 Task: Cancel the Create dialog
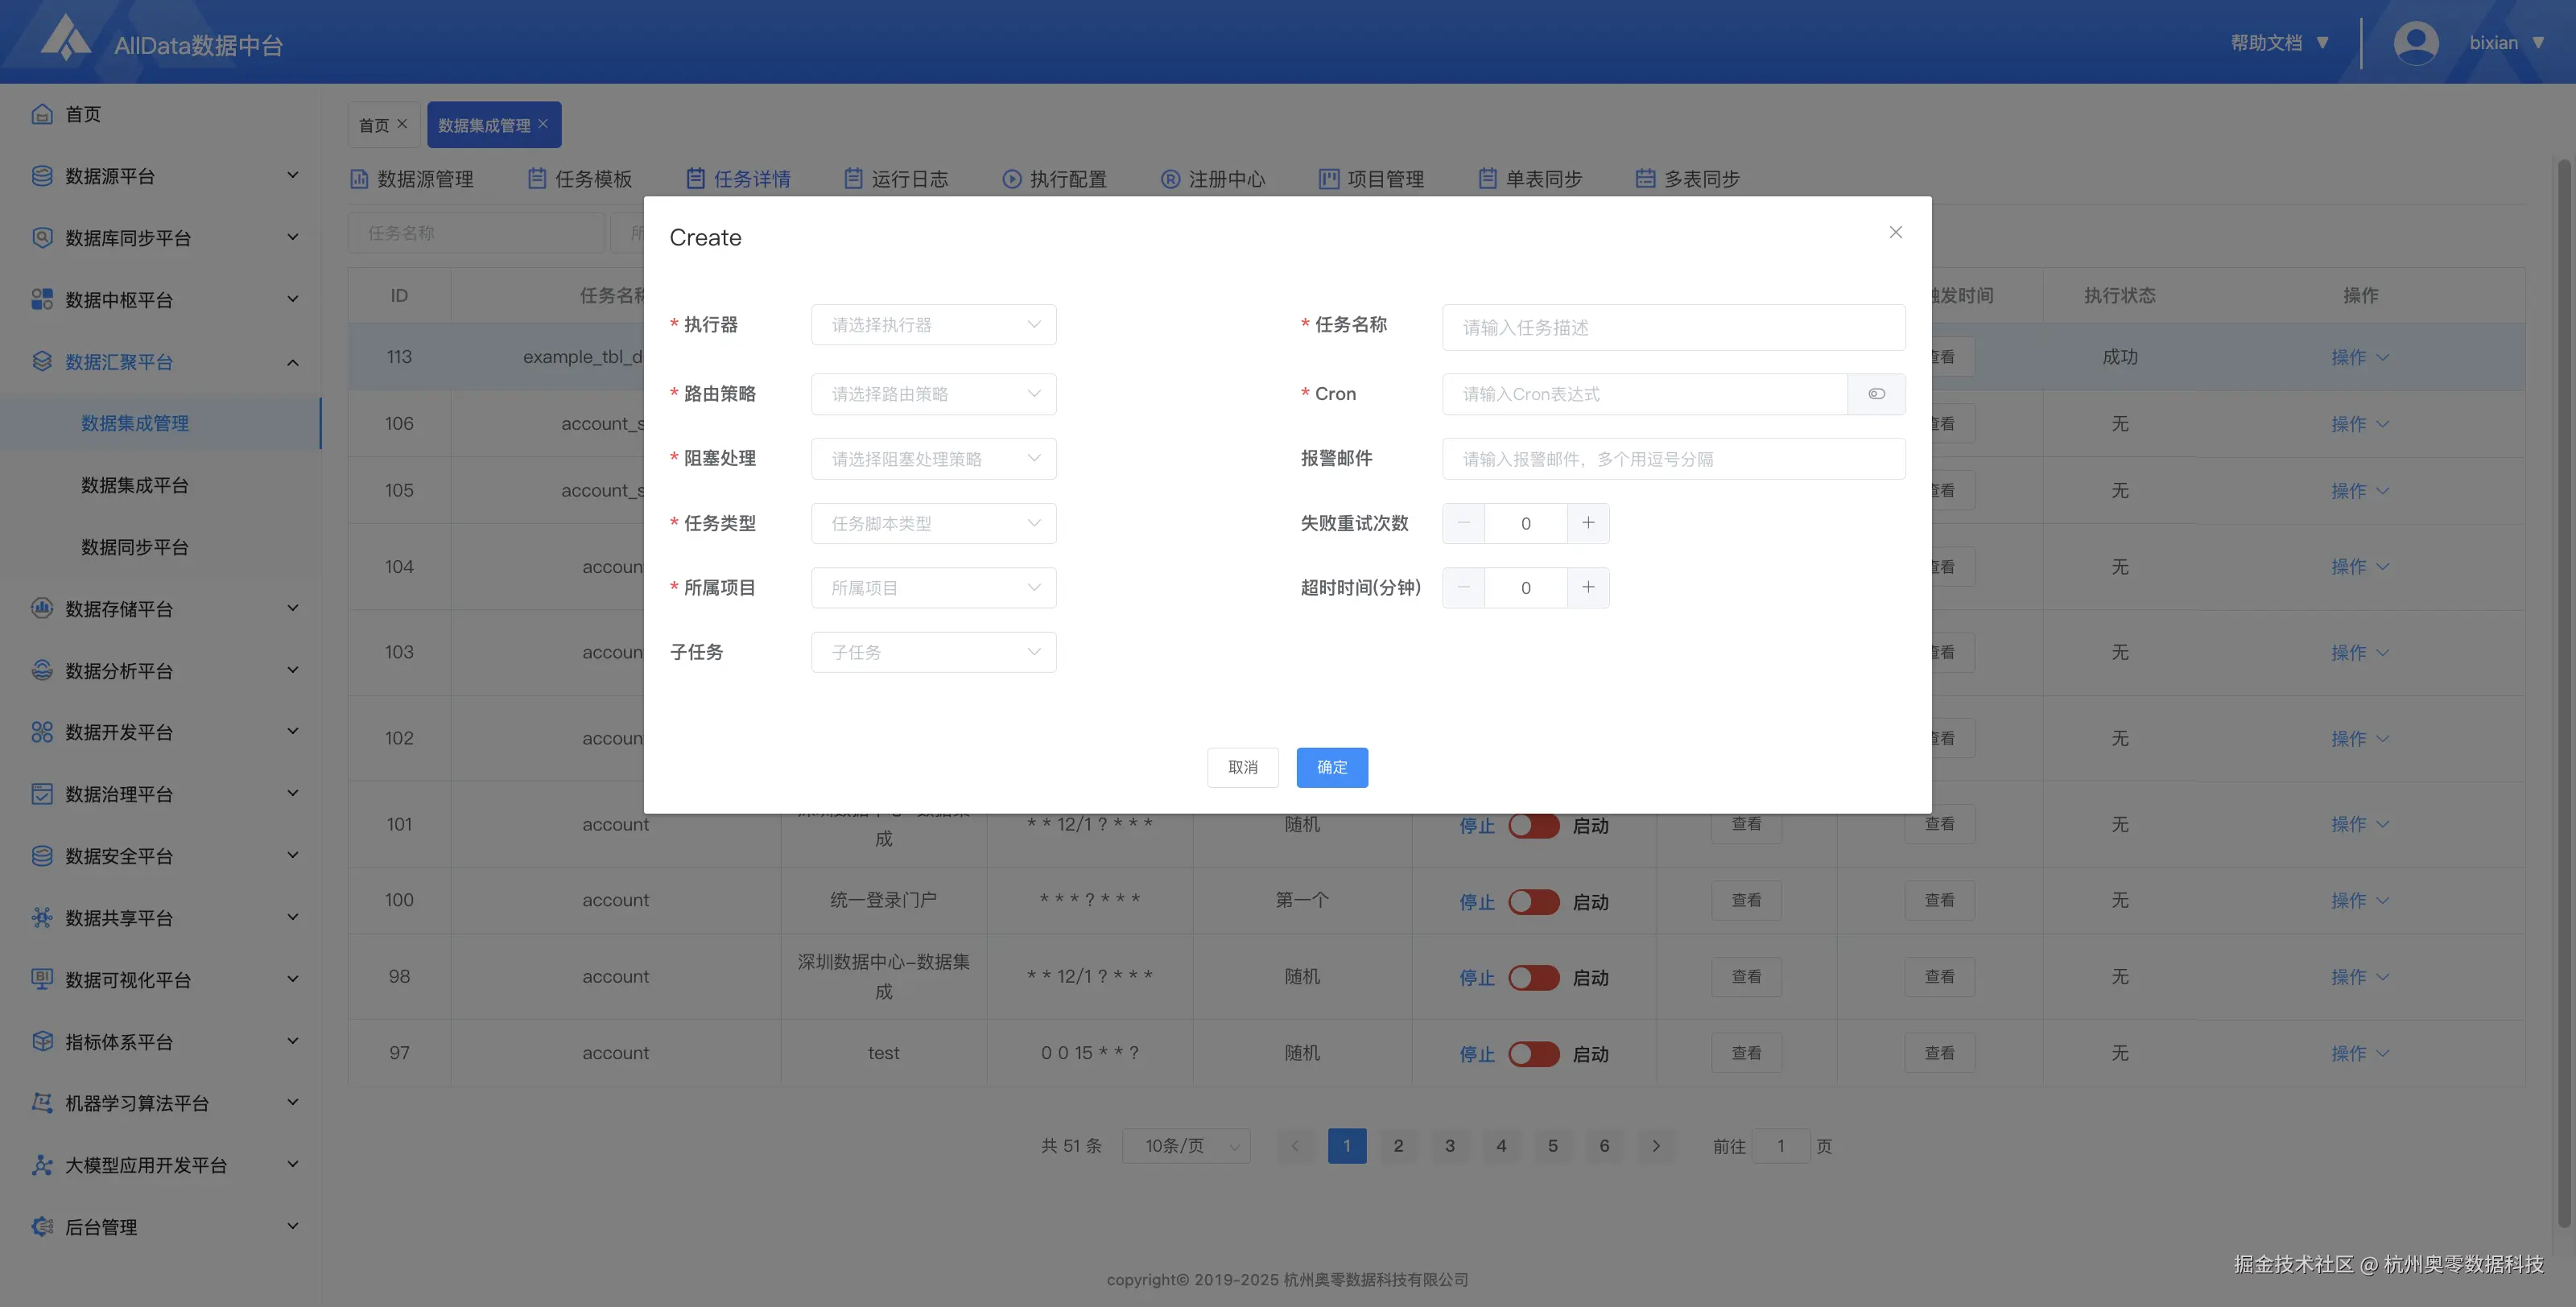pyautogui.click(x=1243, y=767)
